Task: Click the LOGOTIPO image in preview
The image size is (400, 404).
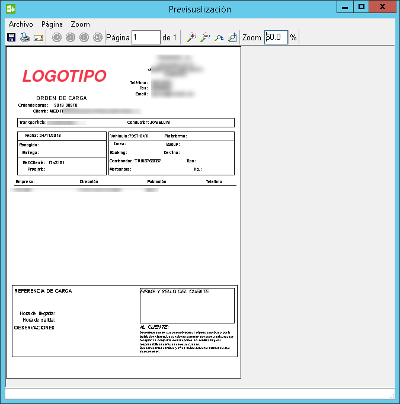Action: pyautogui.click(x=64, y=76)
